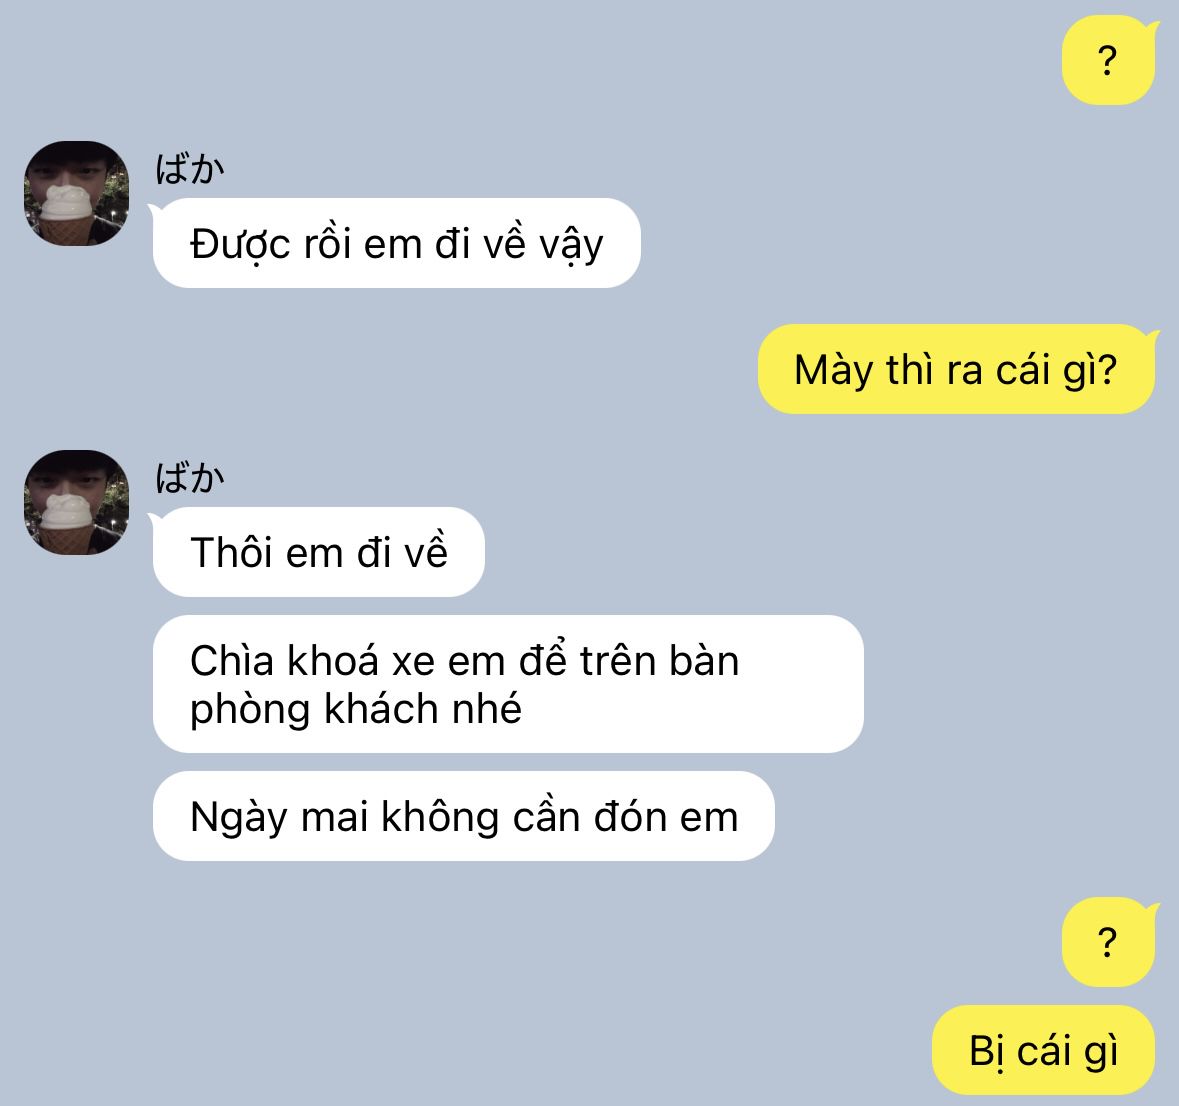Tap the '?' bubble preceding 'Được rồi em đi về vậy'

pyautogui.click(x=1108, y=60)
